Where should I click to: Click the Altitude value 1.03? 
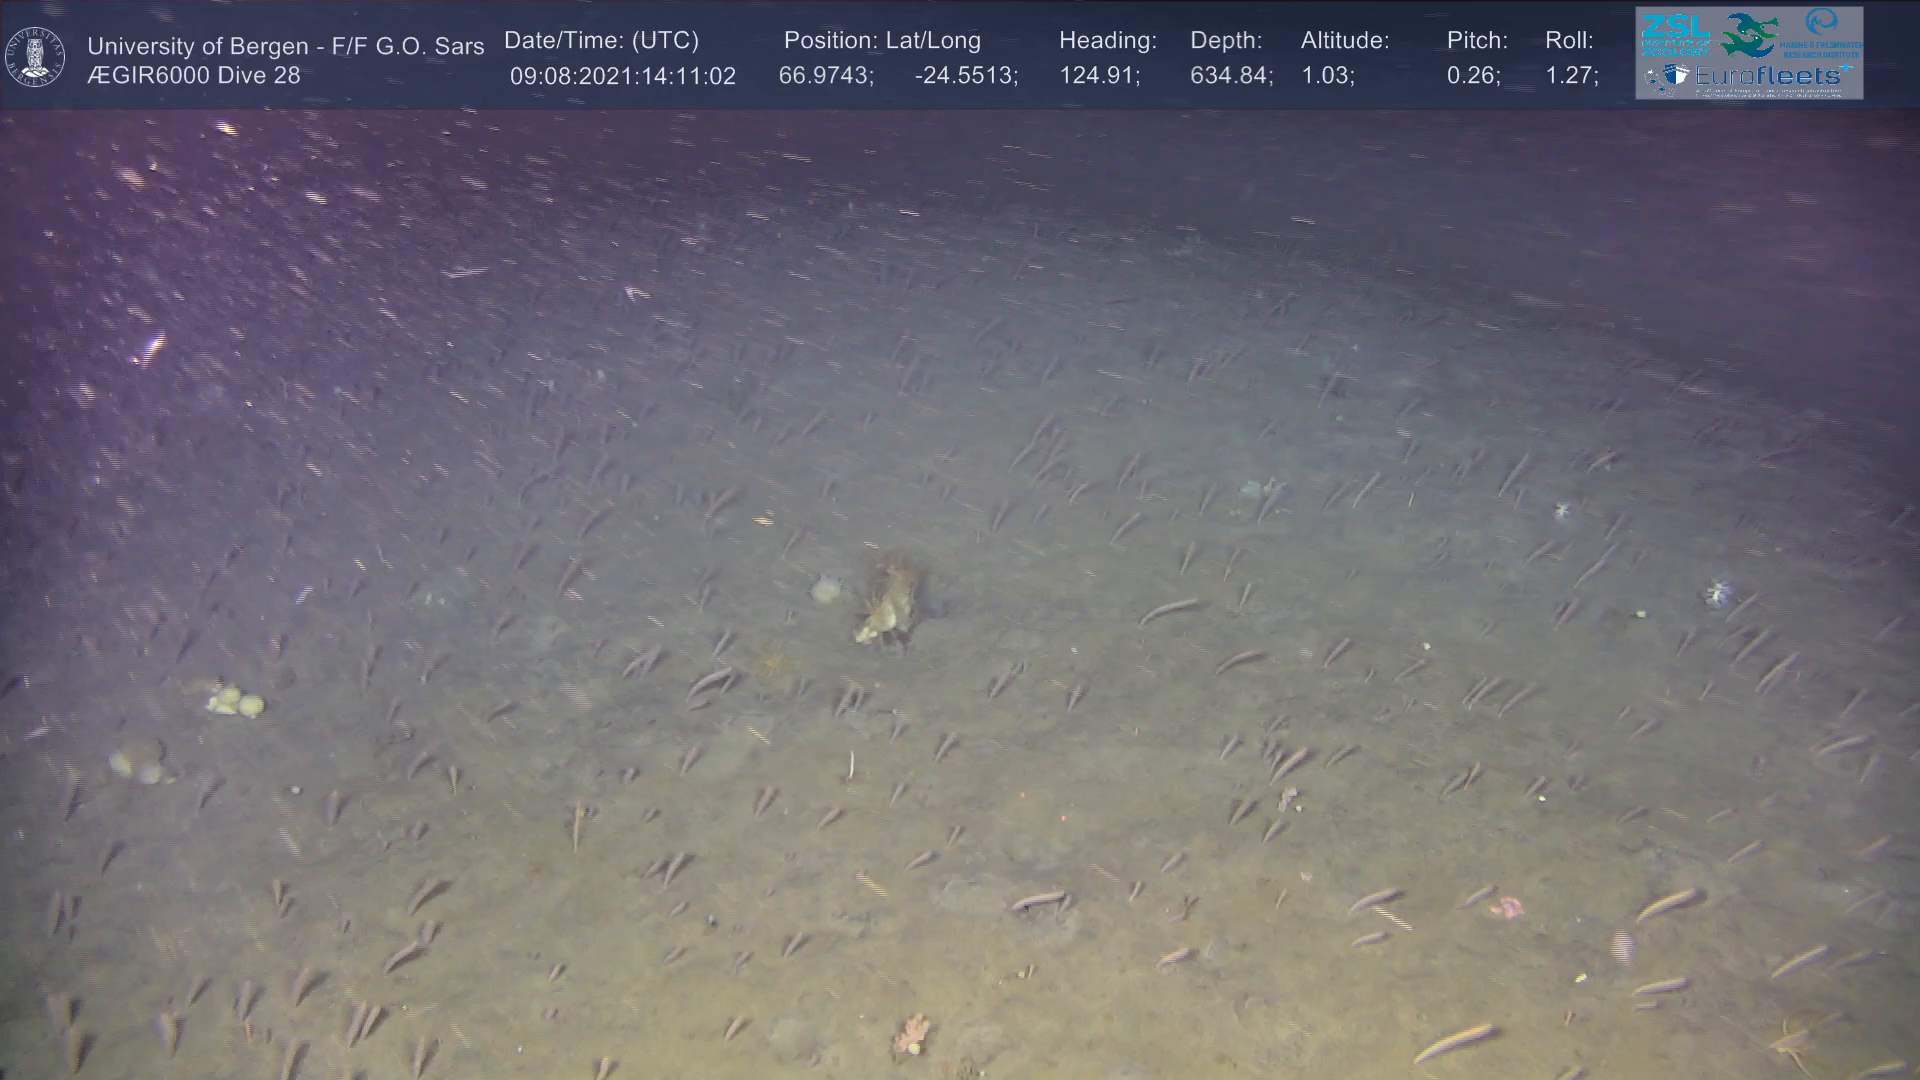[x=1327, y=76]
